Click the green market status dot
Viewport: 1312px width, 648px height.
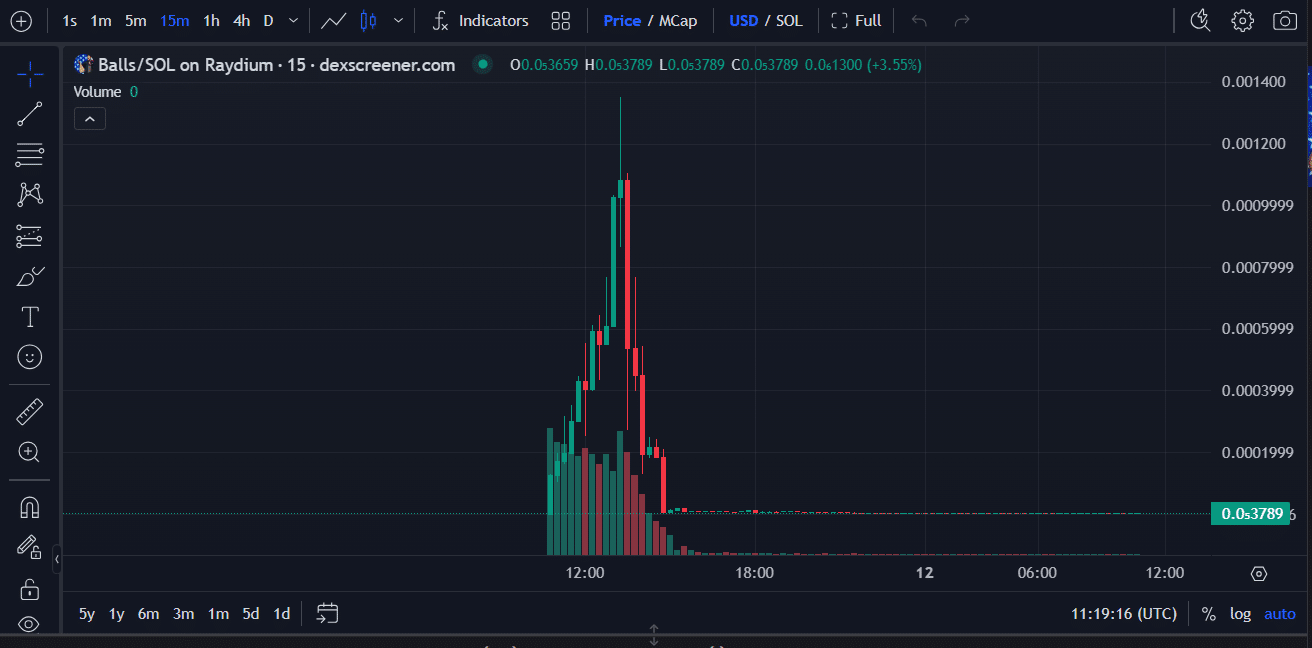[x=483, y=65]
